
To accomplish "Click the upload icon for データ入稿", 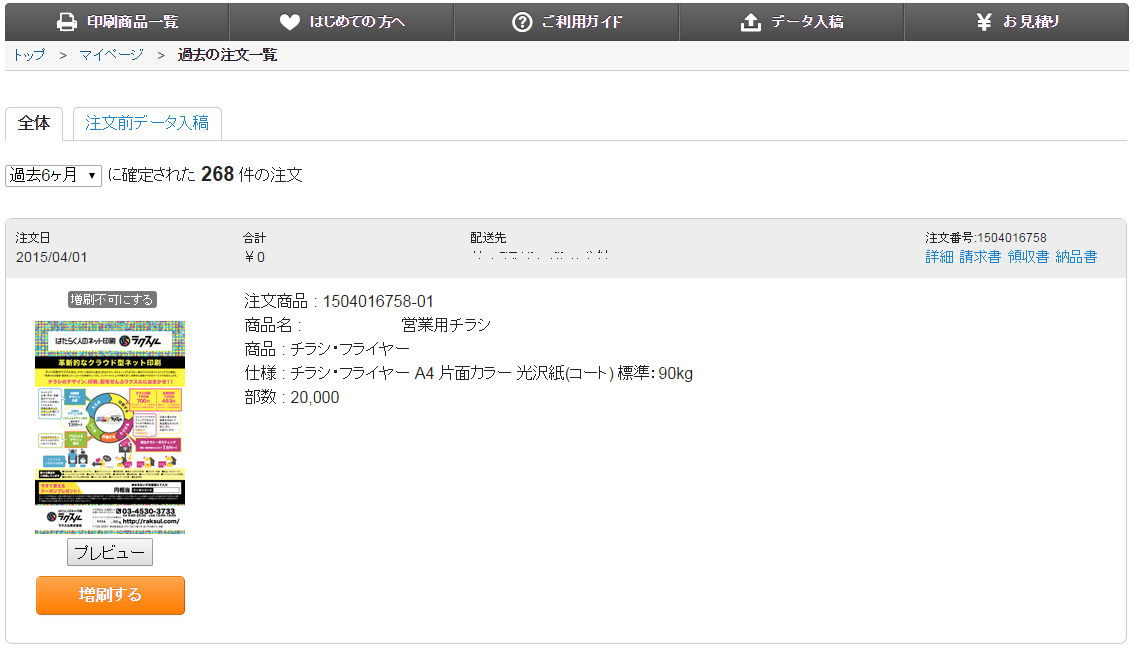I will [751, 22].
